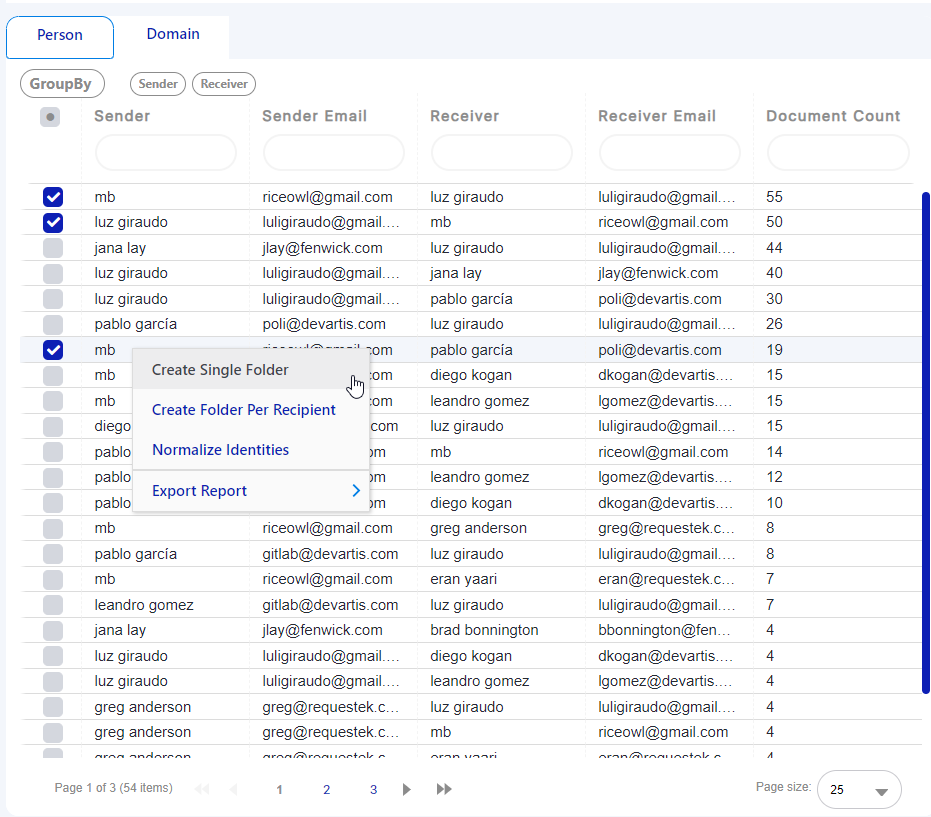Image resolution: width=931 pixels, height=817 pixels.
Task: Switch to the Domain tab
Action: click(173, 34)
